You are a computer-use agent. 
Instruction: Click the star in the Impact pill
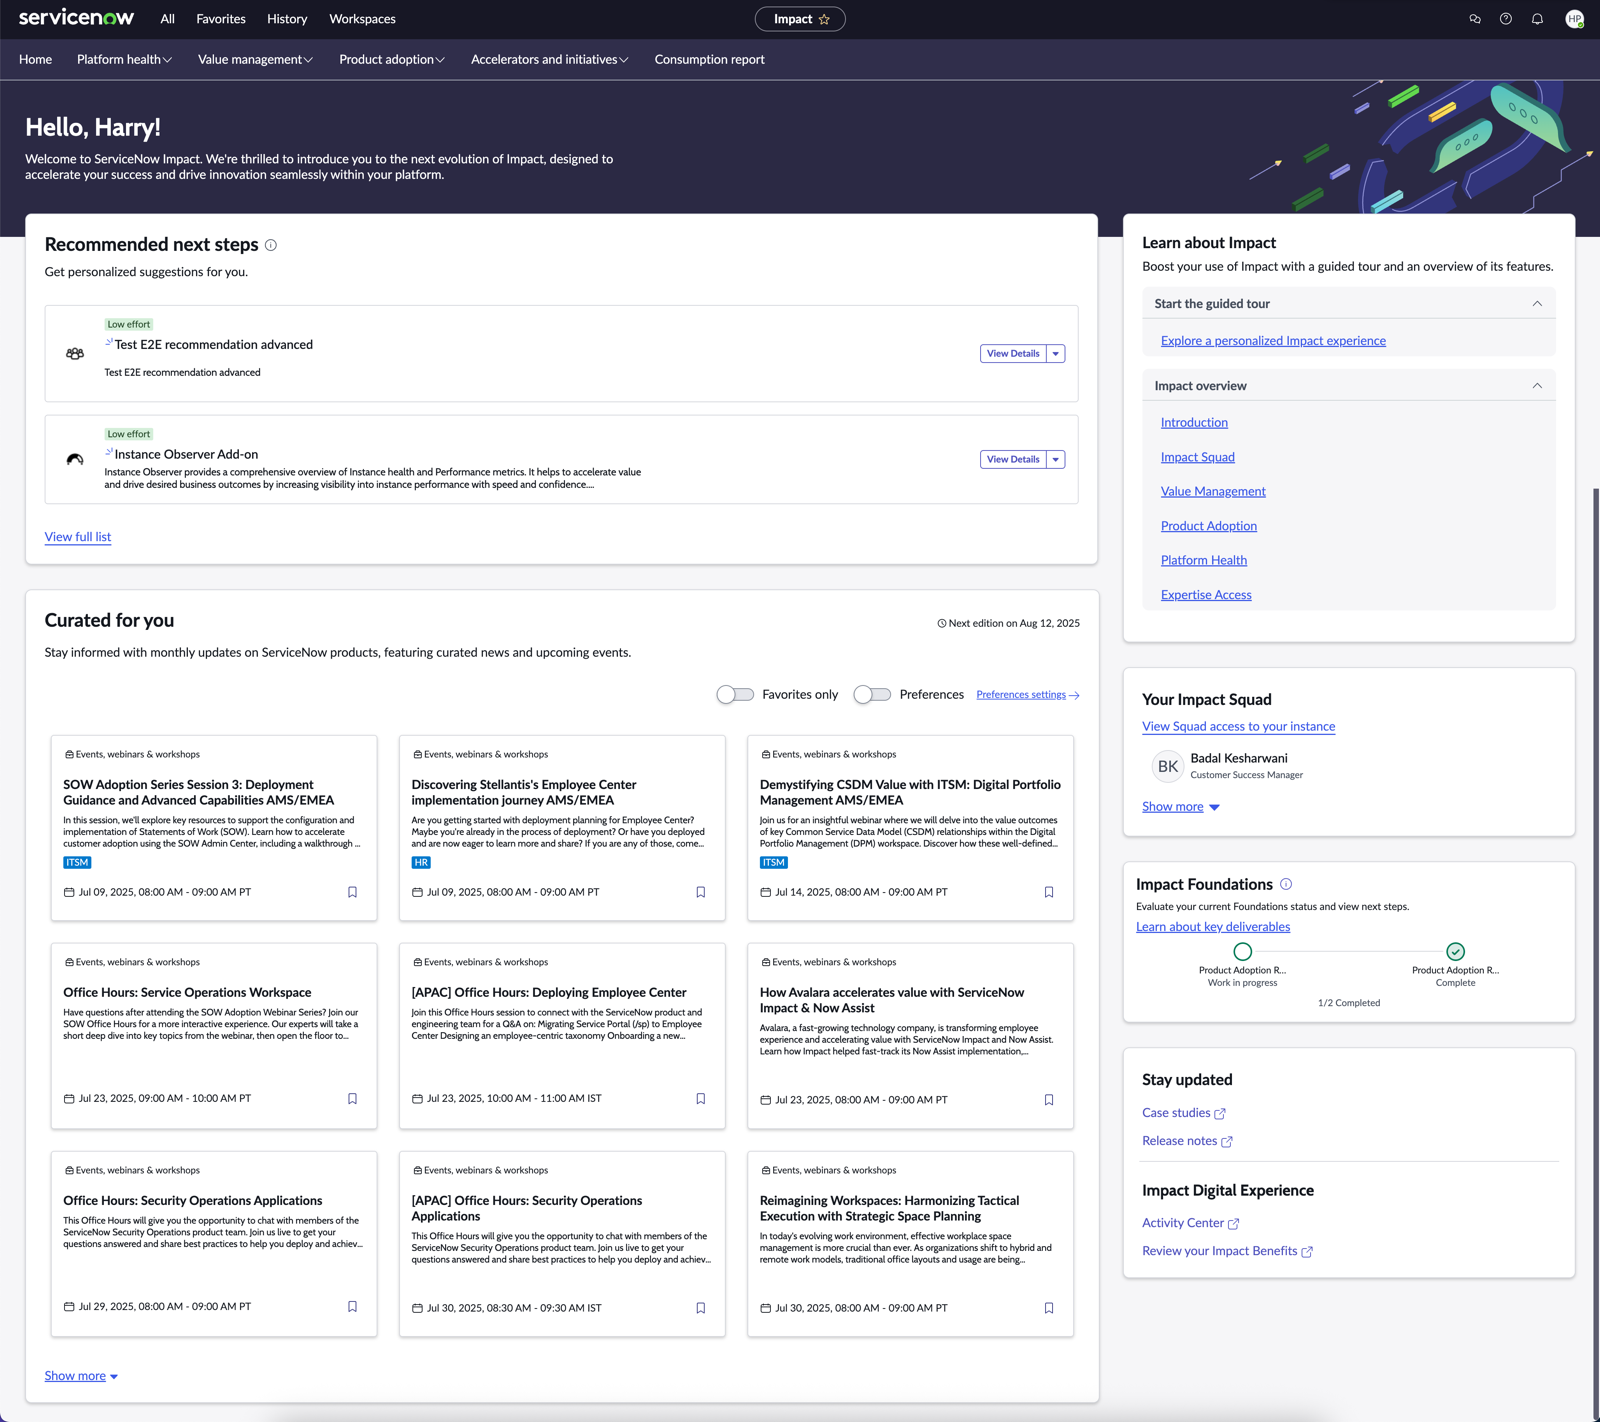click(824, 19)
